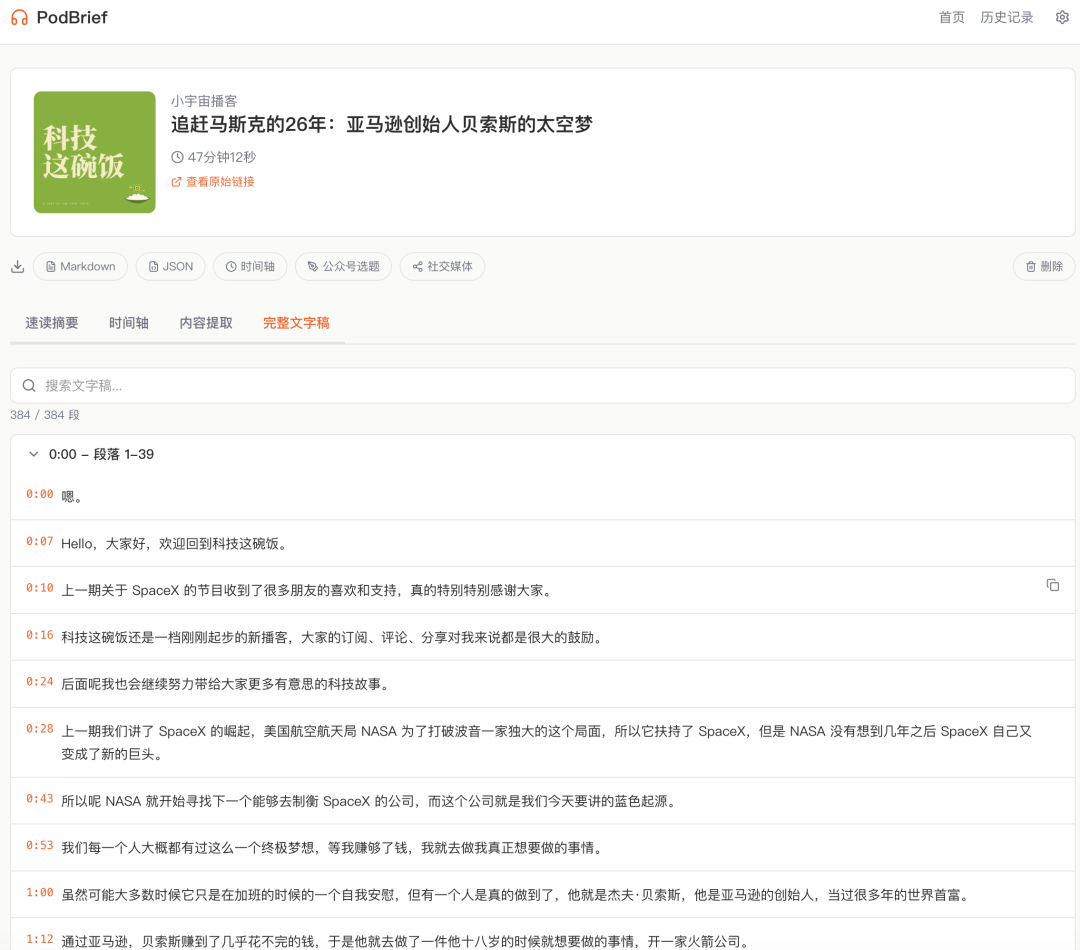
Task: Click the 时间轴 export button
Action: click(250, 267)
